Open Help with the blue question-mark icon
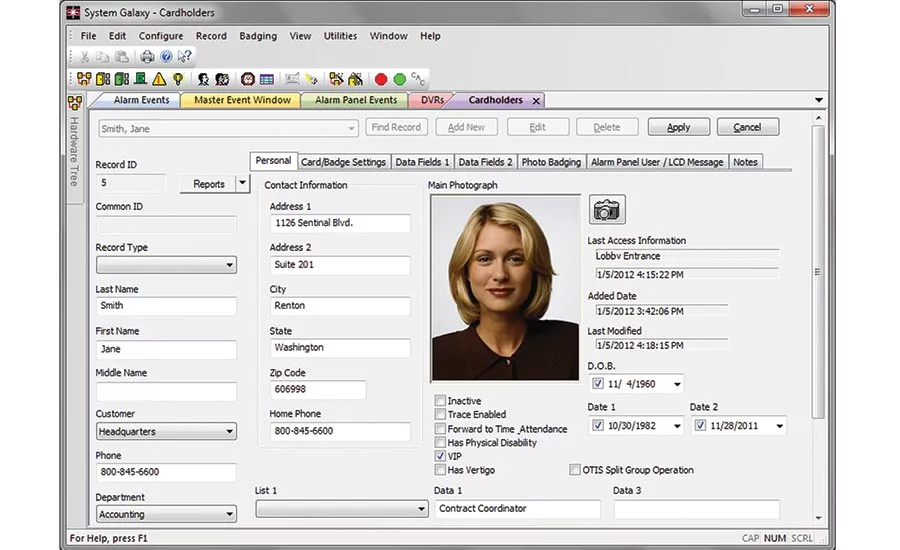Image resolution: width=900 pixels, height=550 pixels. 166,56
